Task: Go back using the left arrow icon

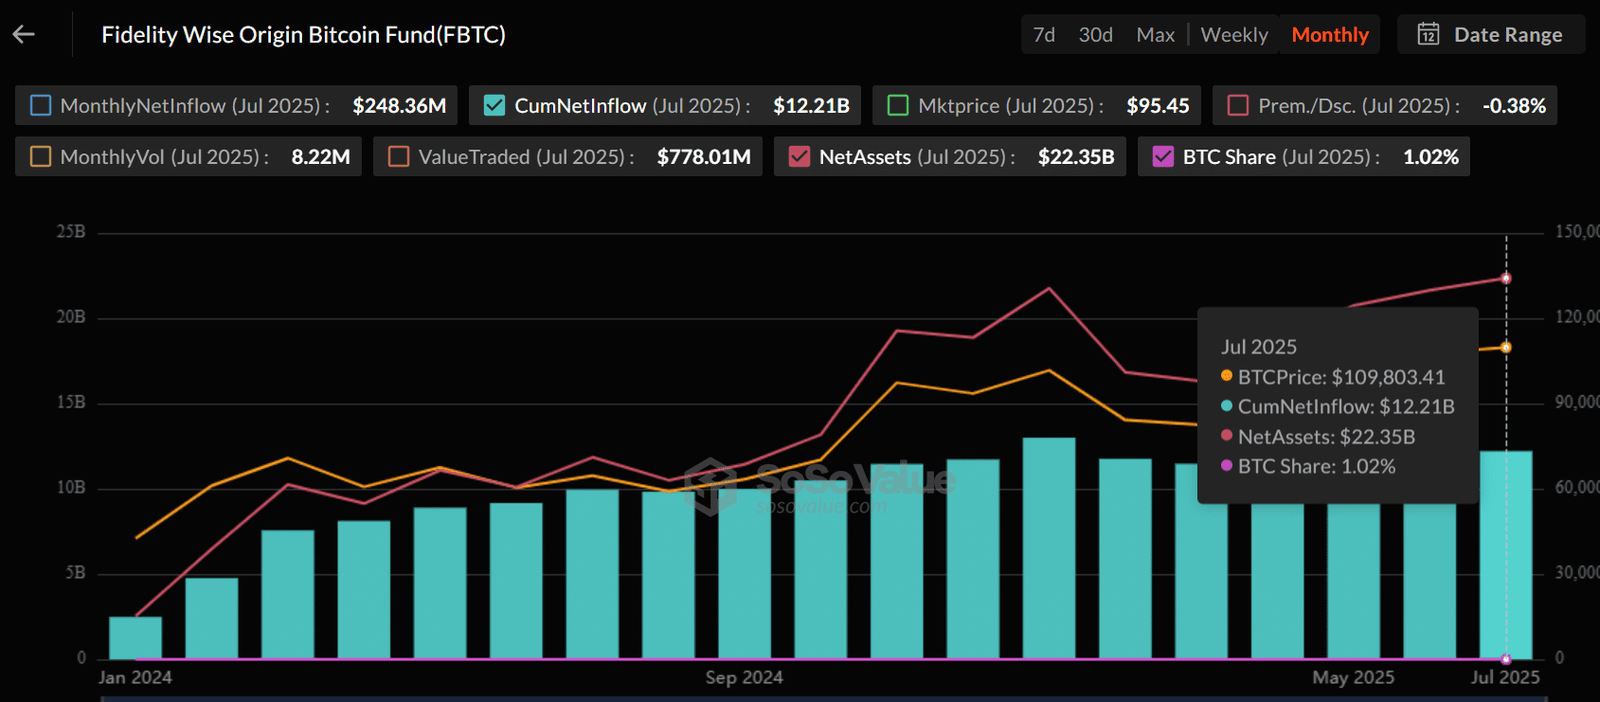Action: [24, 35]
